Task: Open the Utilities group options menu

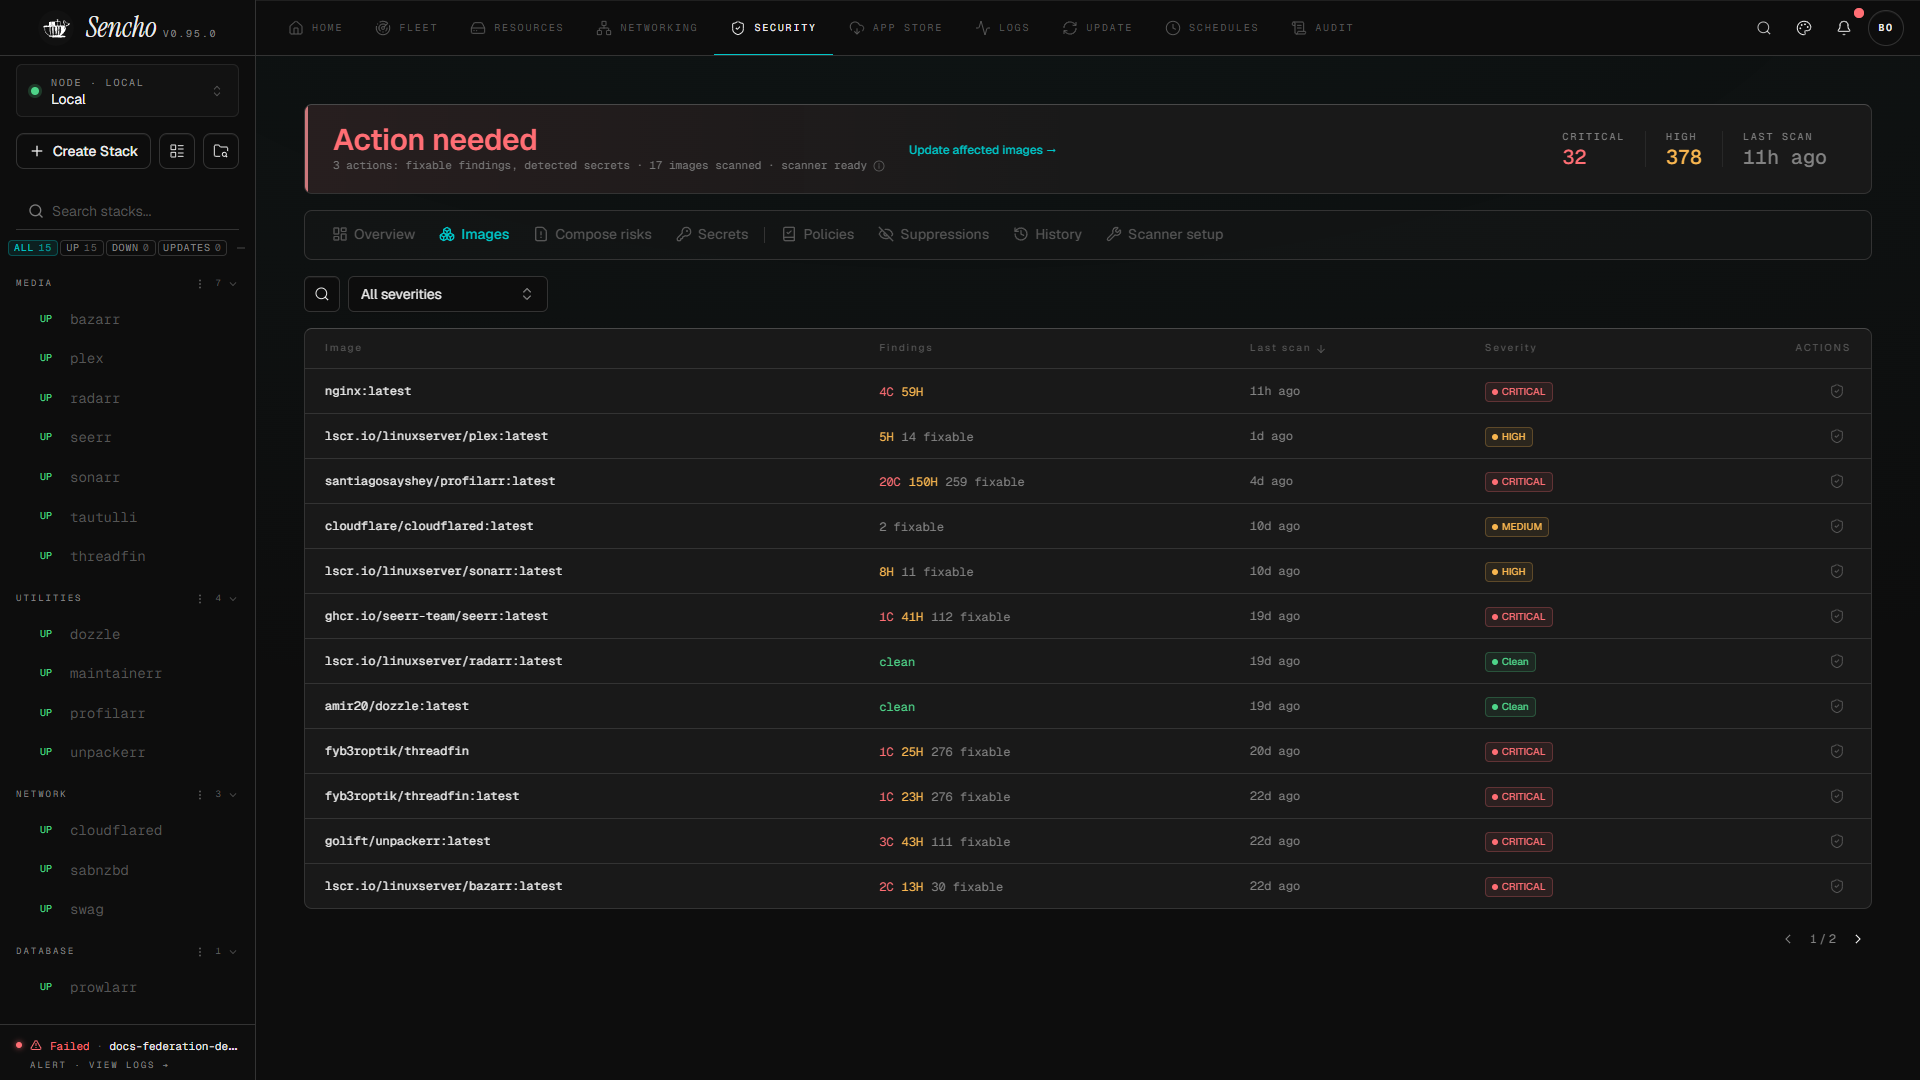Action: pos(200,599)
